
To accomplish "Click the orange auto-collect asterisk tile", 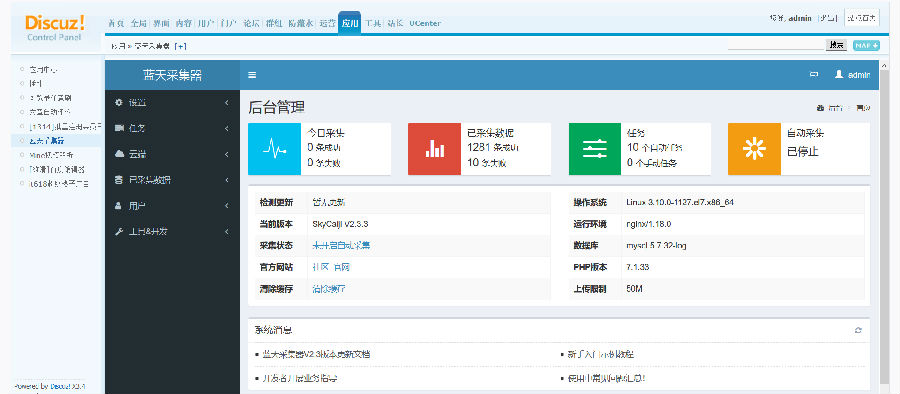I will 754,149.
